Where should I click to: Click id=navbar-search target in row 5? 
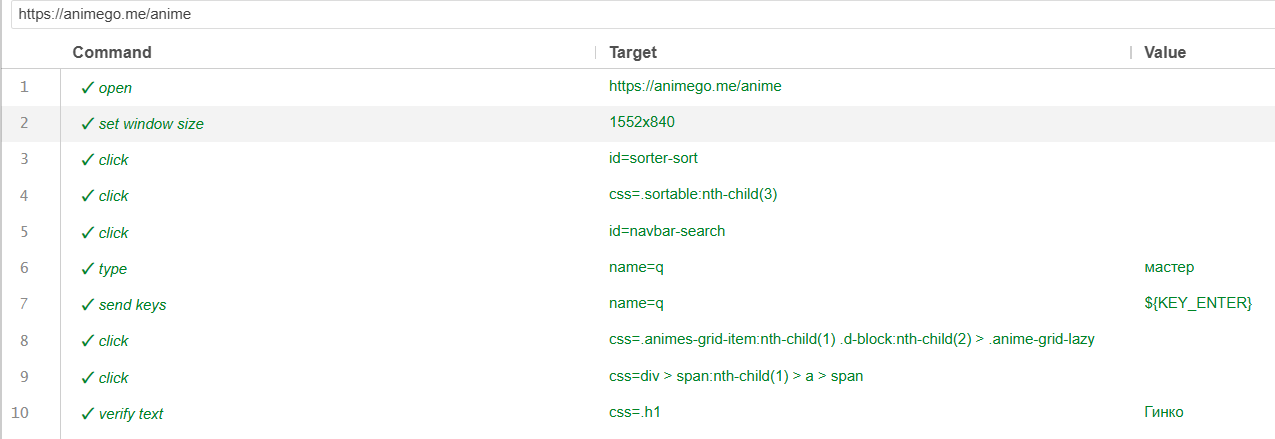click(667, 231)
